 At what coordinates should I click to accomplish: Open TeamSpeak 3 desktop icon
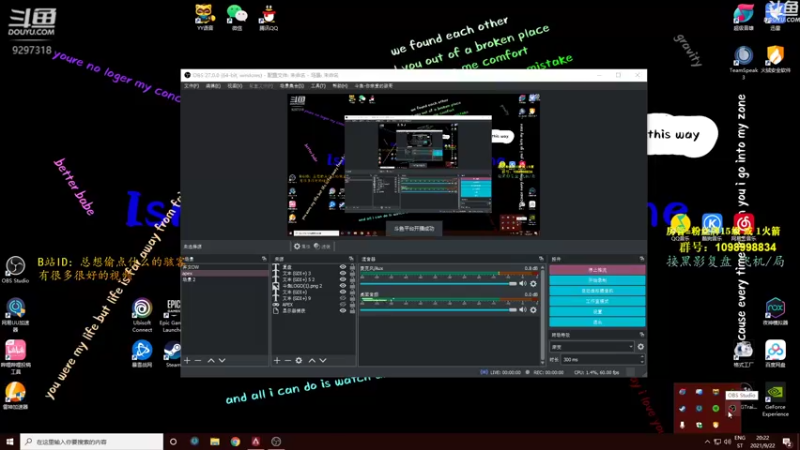click(743, 62)
